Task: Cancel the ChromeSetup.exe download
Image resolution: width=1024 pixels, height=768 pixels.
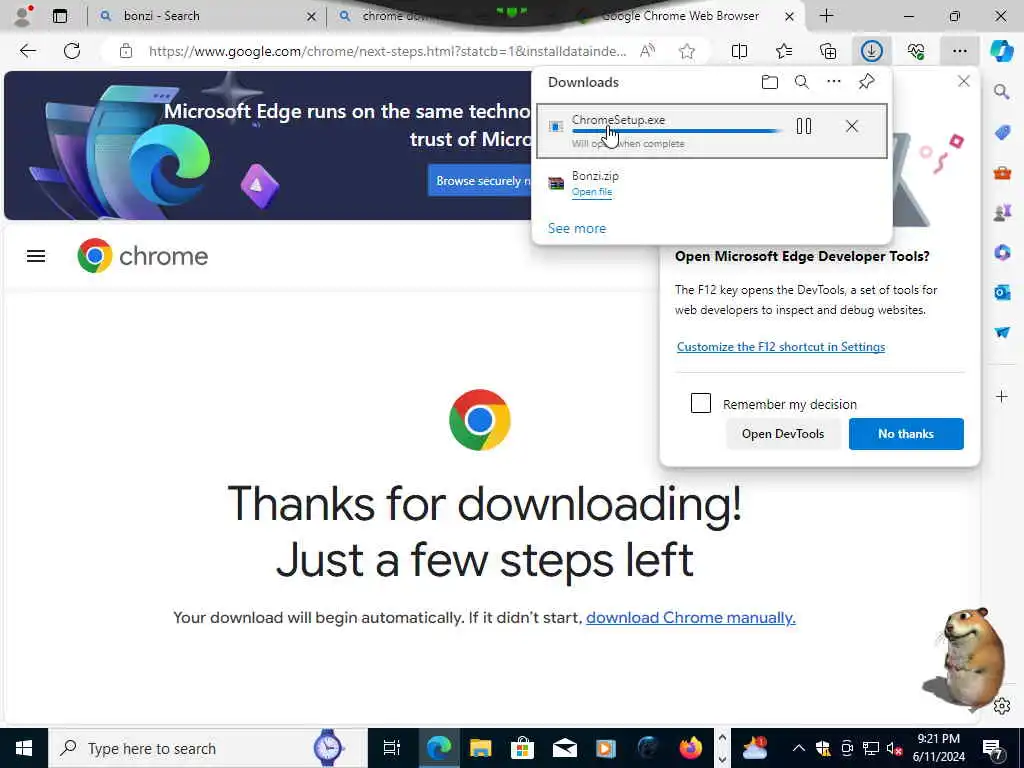Action: (x=852, y=126)
